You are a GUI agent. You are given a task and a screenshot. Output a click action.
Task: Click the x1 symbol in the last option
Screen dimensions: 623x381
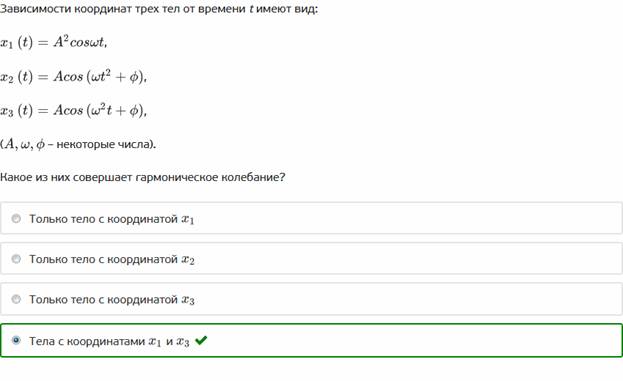coord(155,342)
